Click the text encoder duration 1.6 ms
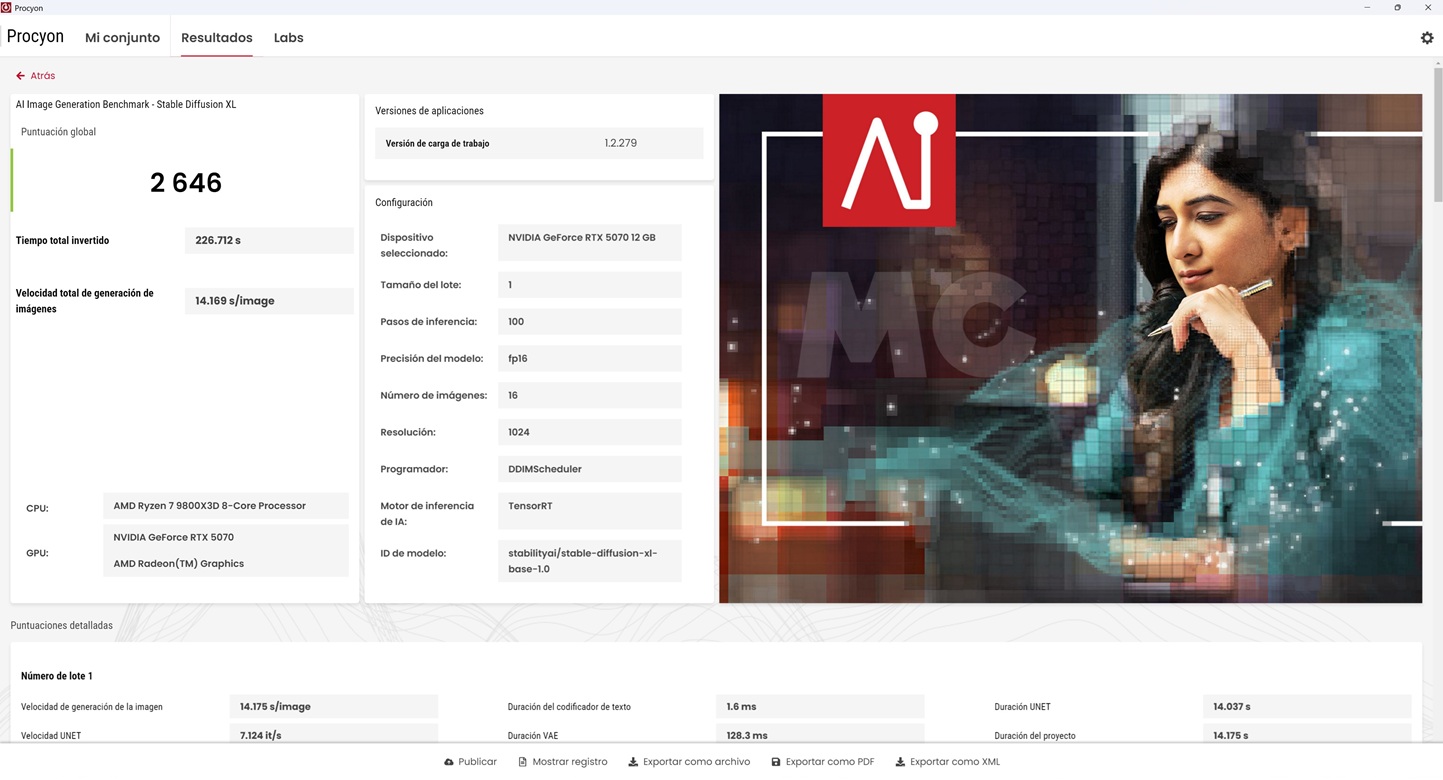1443x780 pixels. tap(820, 707)
